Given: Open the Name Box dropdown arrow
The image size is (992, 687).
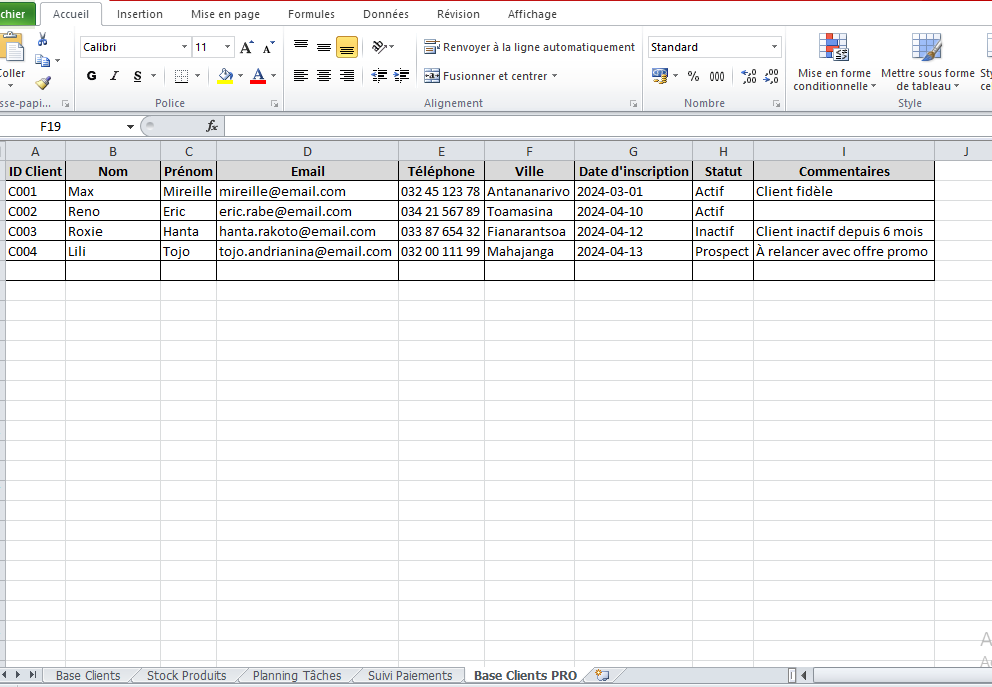Looking at the screenshot, I should click(130, 127).
